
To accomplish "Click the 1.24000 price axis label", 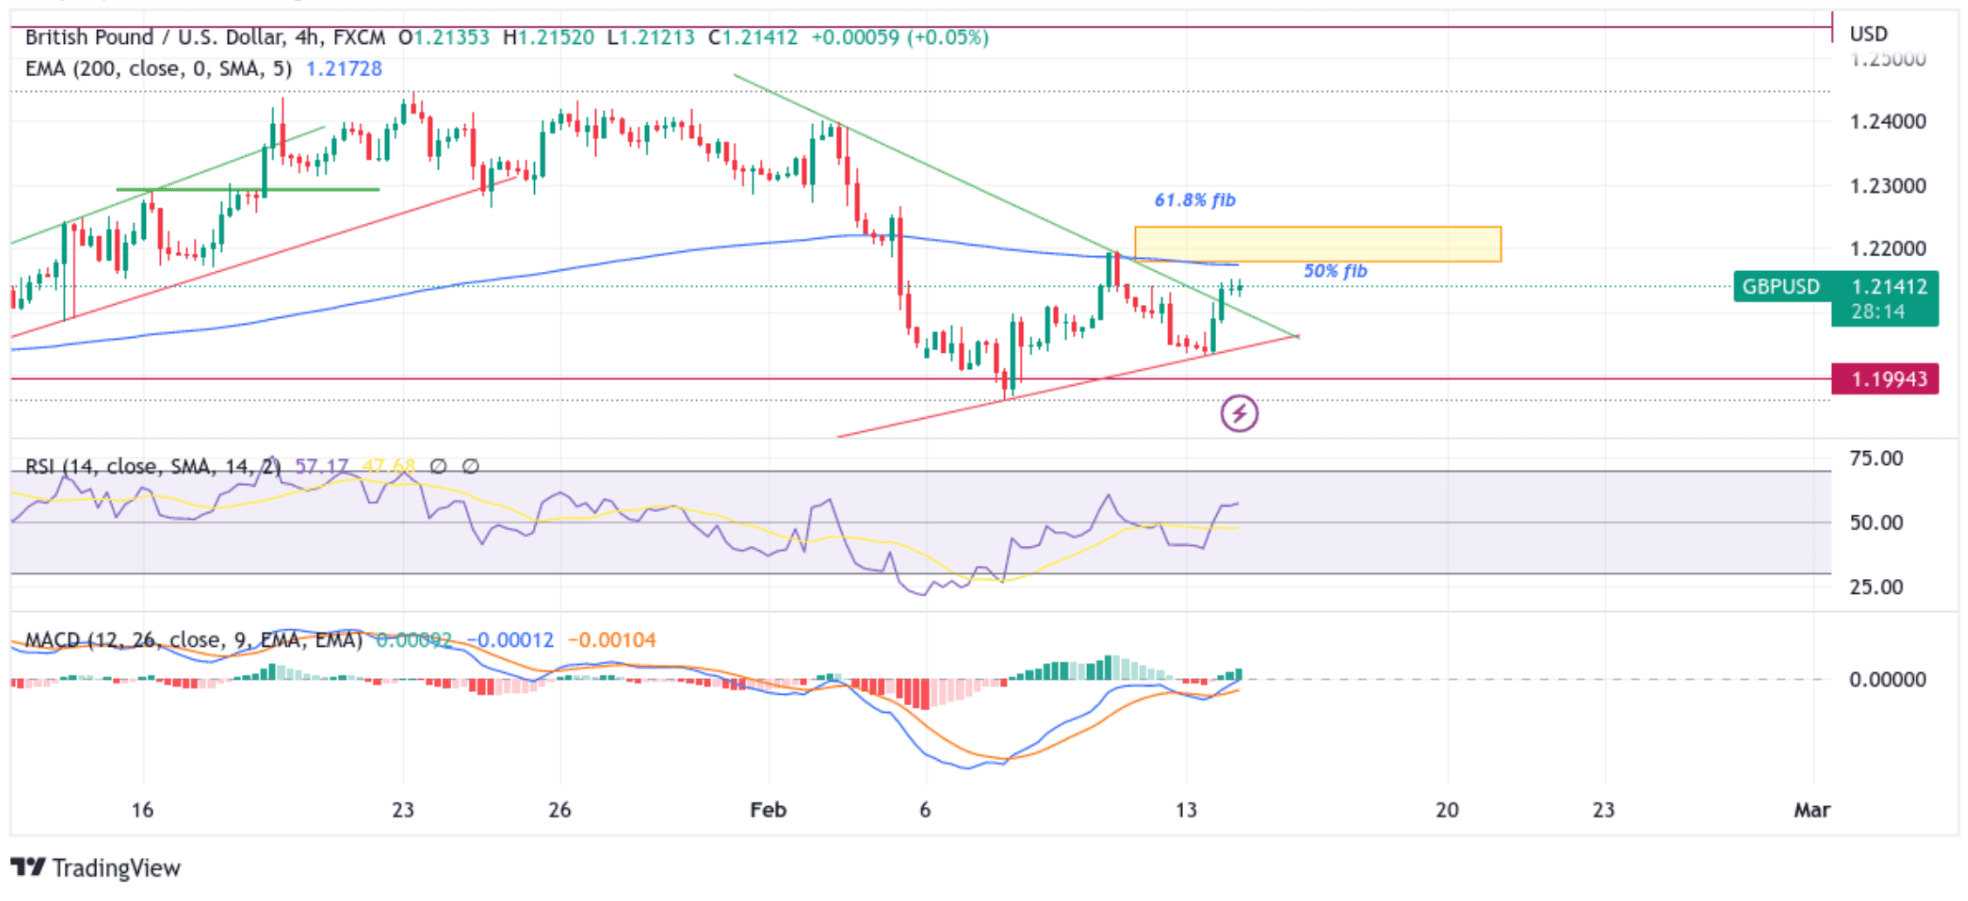I will [x=1888, y=122].
